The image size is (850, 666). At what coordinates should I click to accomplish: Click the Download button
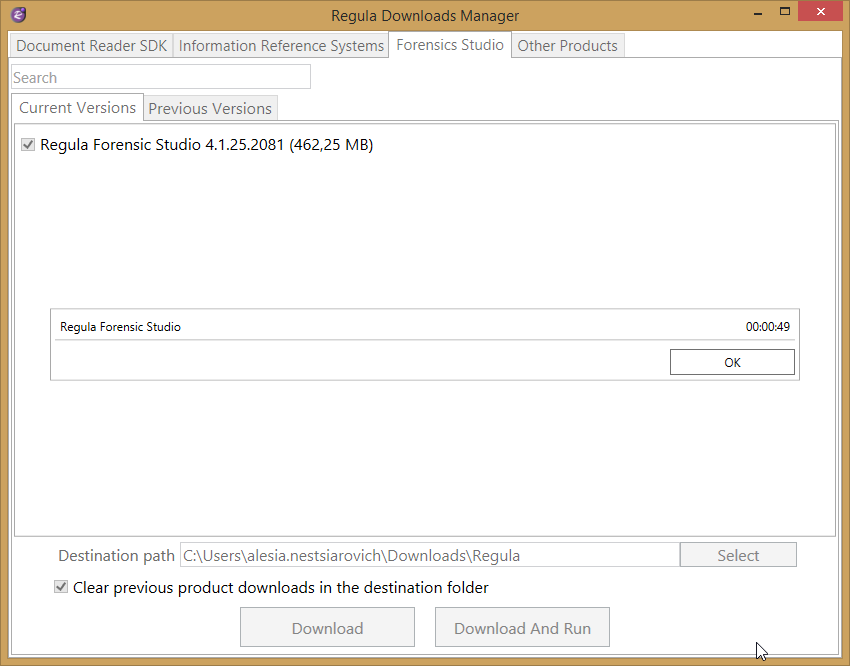click(x=327, y=628)
